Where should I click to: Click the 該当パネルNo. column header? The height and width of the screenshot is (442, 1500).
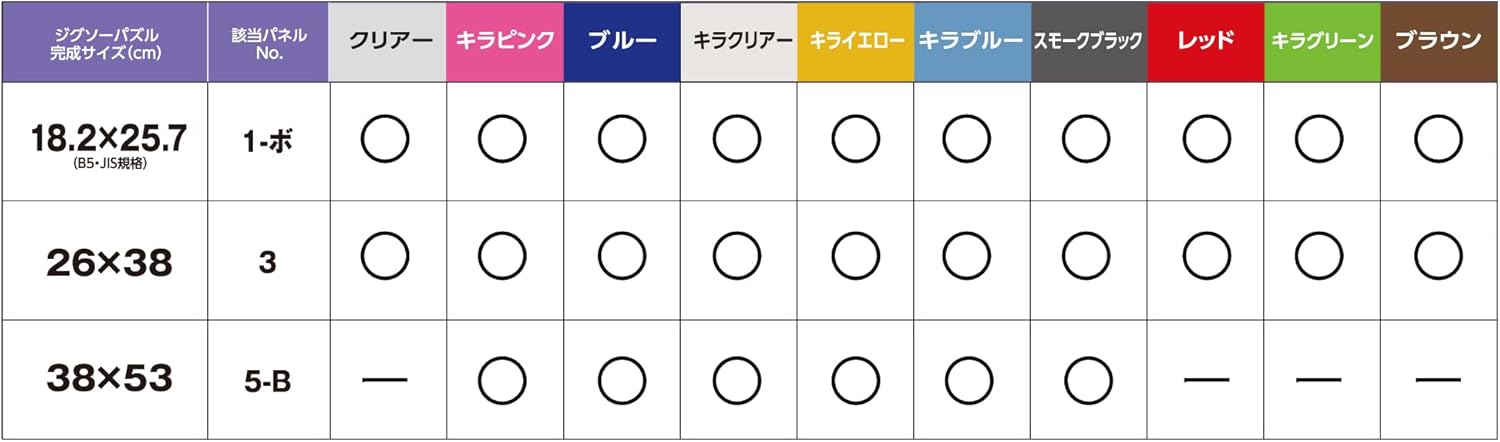coord(267,42)
